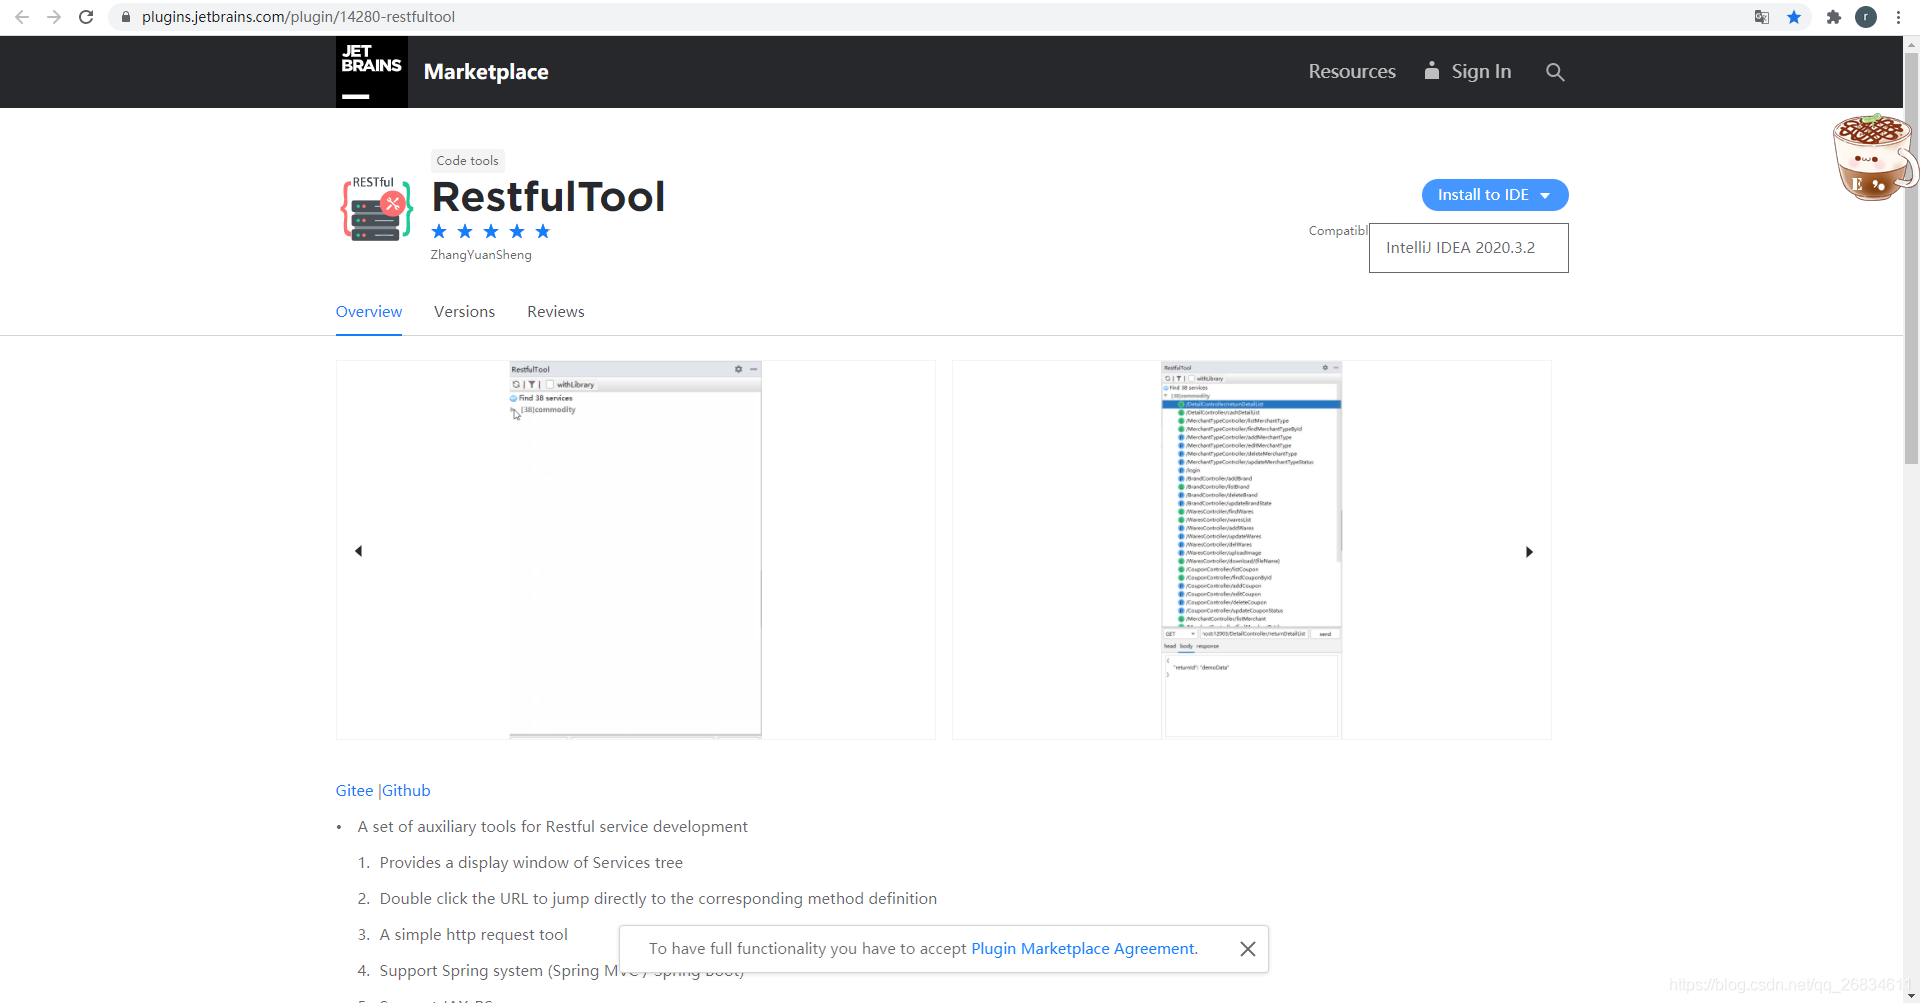Click Sign In
1920x1003 pixels.
pyautogui.click(x=1468, y=72)
